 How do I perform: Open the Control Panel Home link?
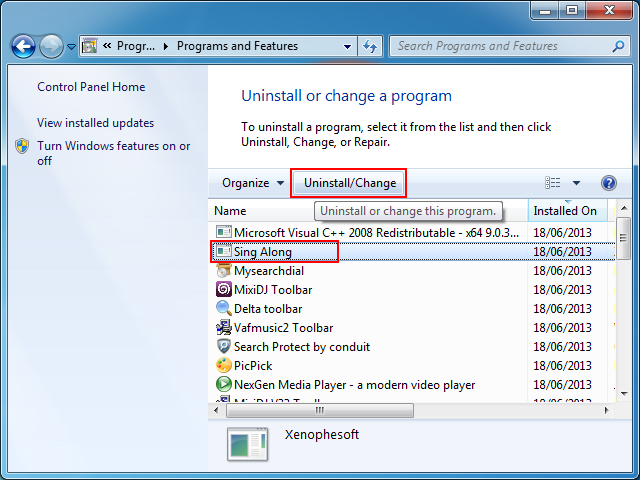click(x=91, y=87)
